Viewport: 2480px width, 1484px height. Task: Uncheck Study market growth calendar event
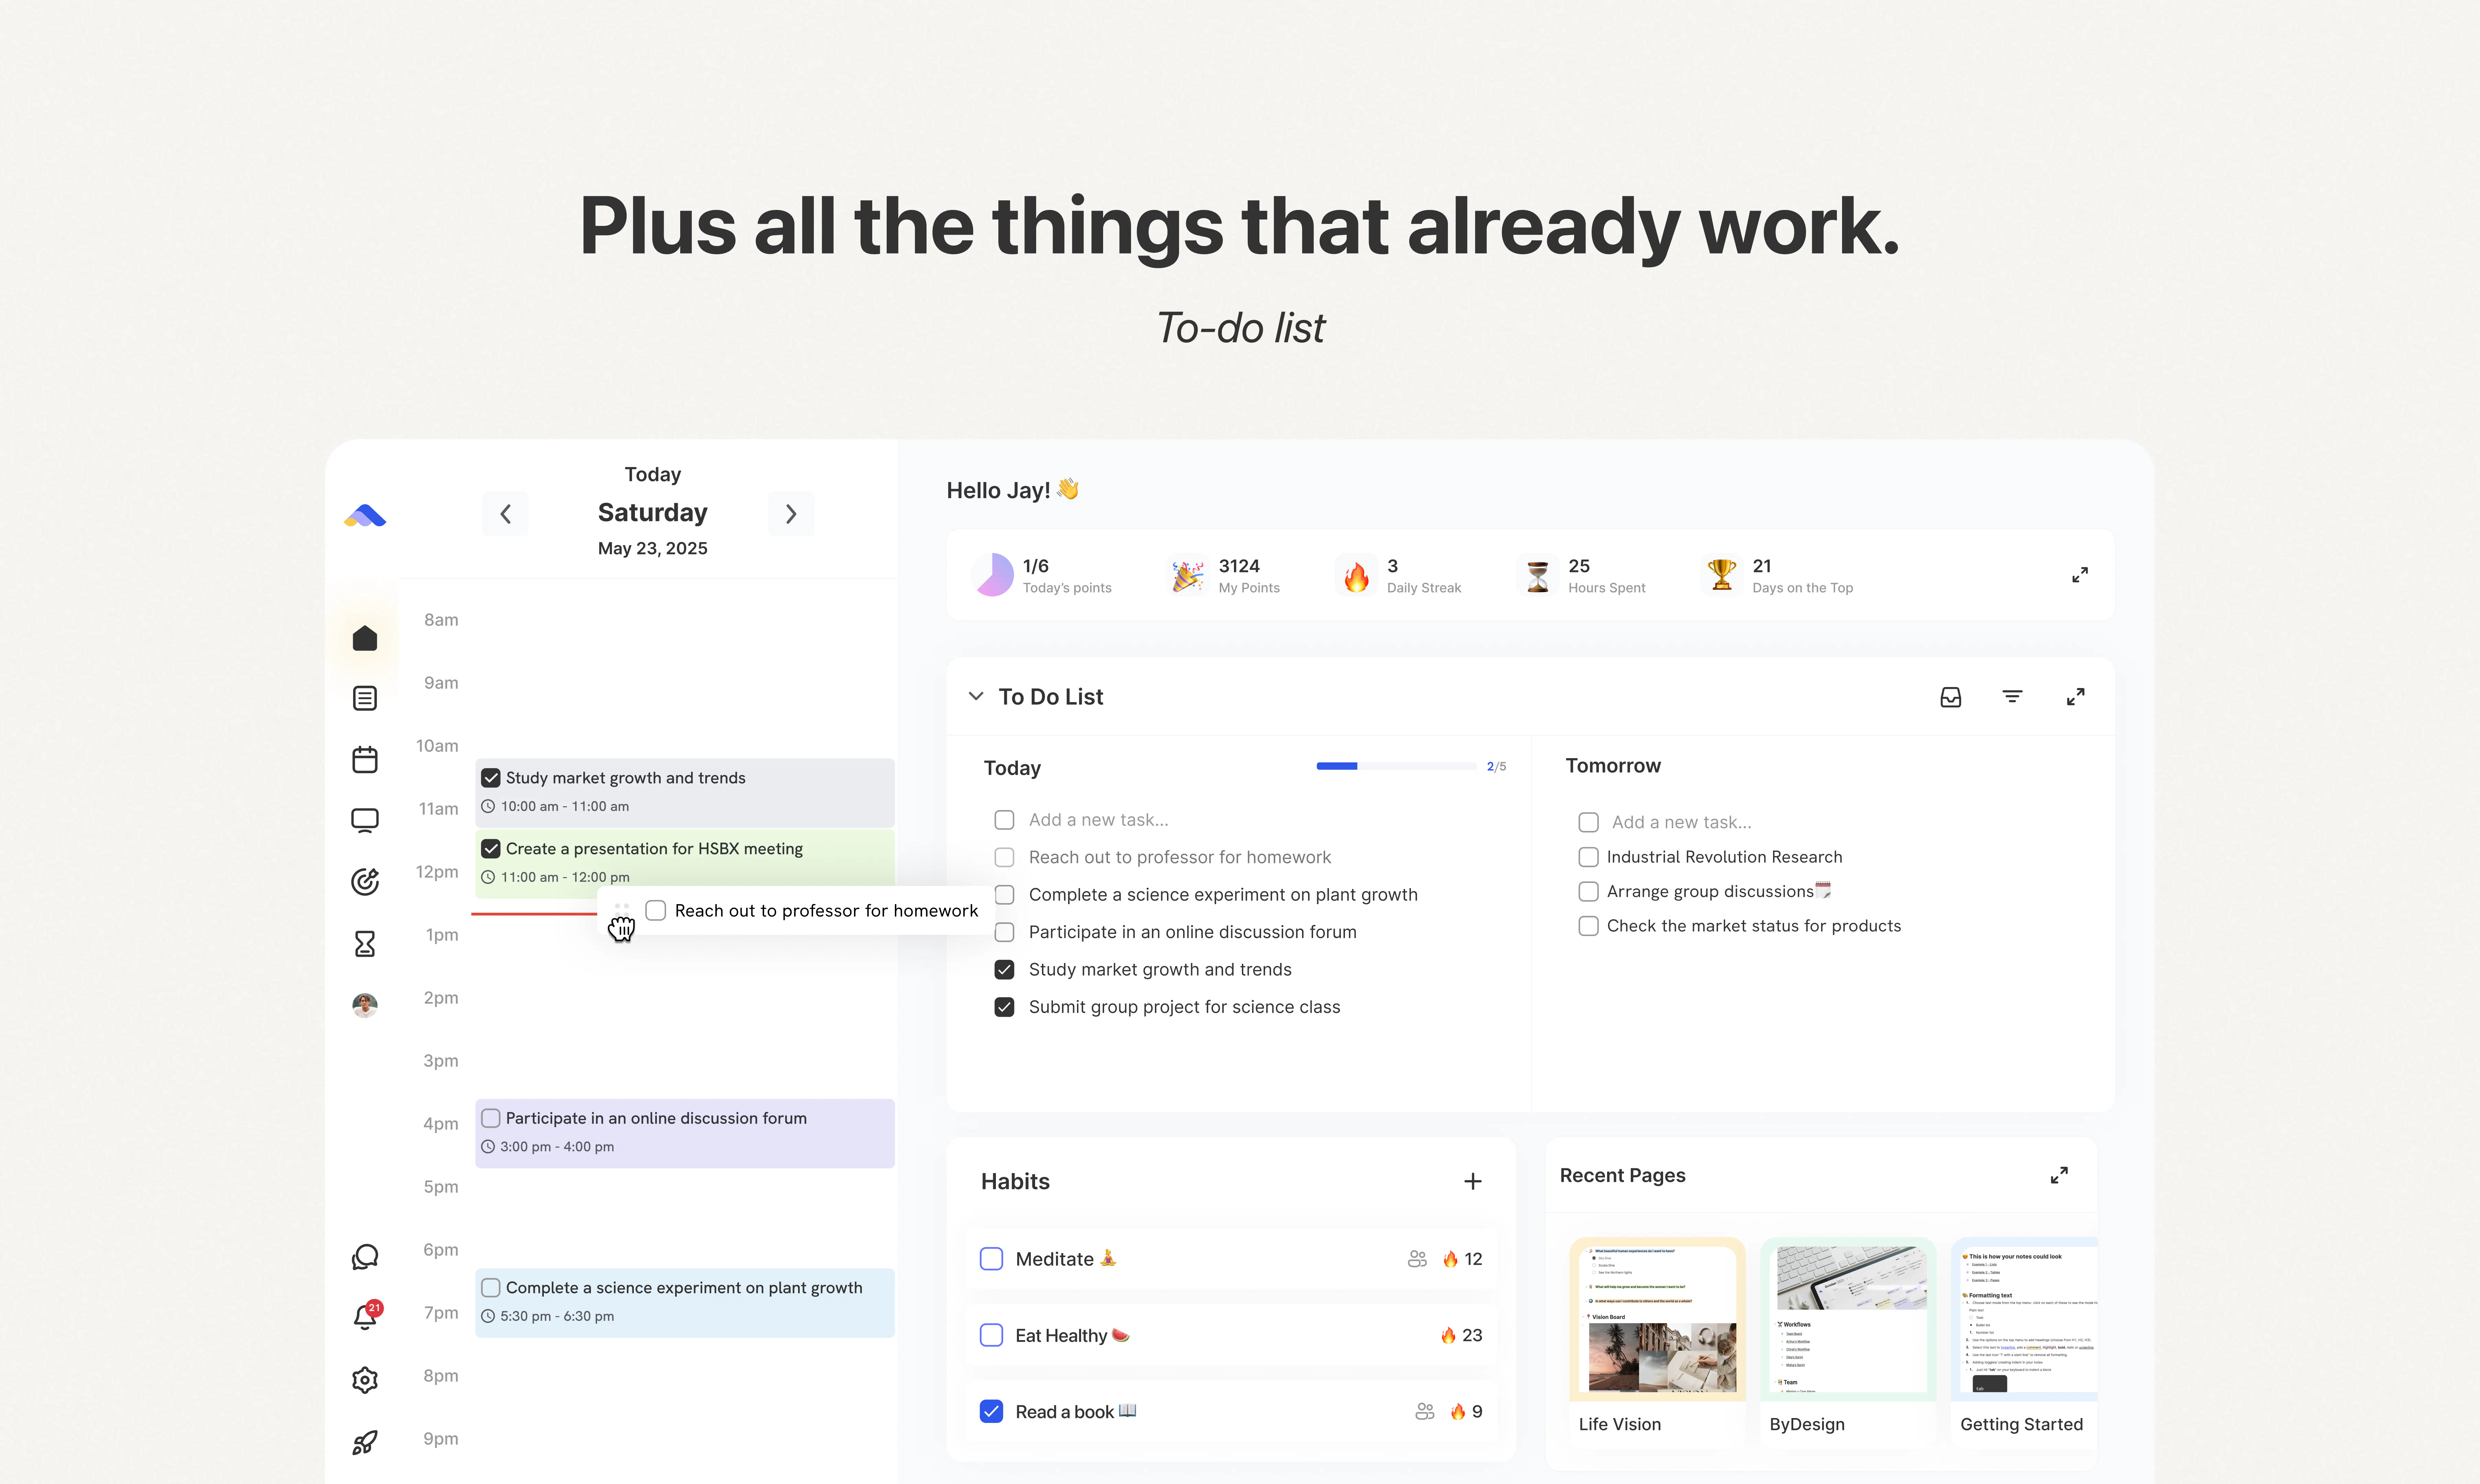coord(491,778)
